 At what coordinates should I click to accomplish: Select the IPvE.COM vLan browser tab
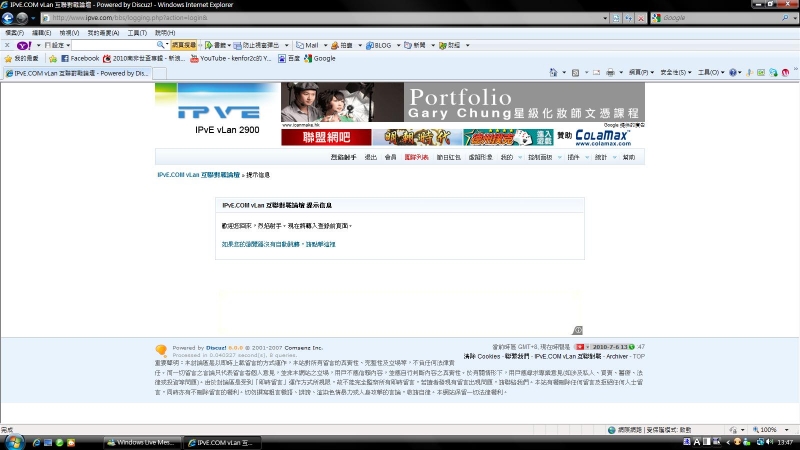77,73
